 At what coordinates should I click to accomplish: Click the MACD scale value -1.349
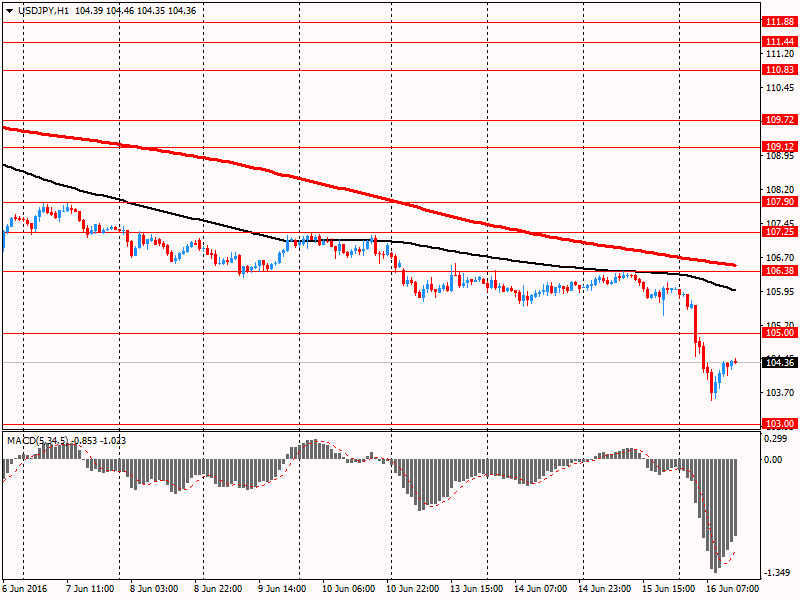point(777,573)
